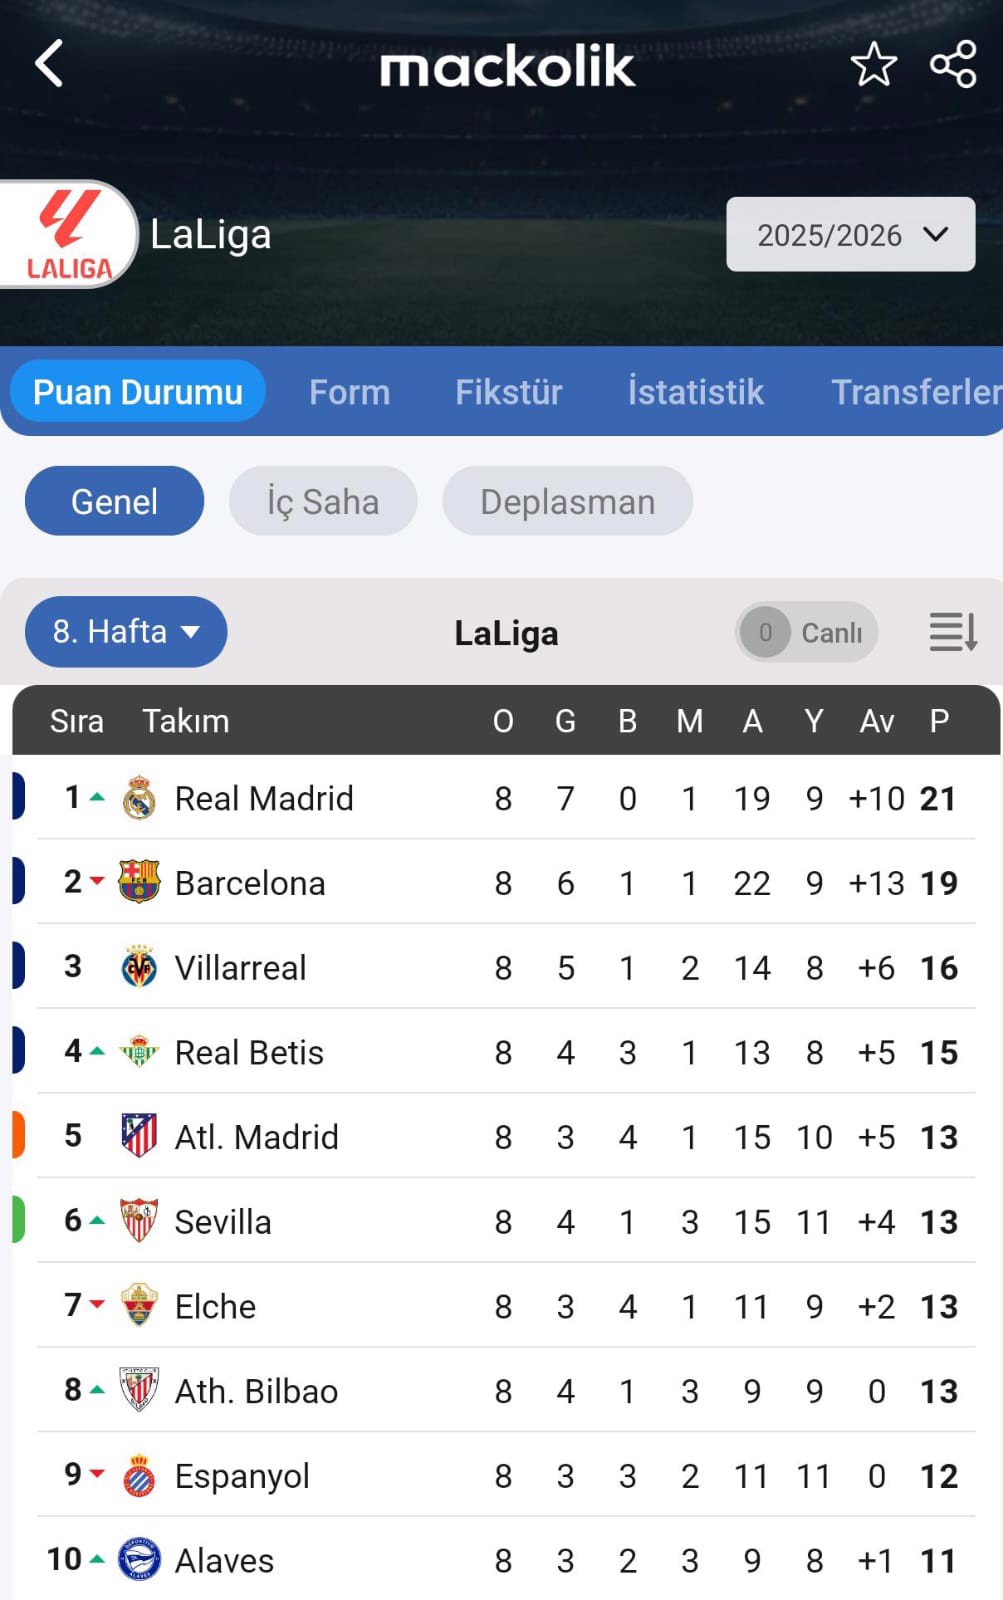The image size is (1003, 1600).
Task: Toggle the Canlı live switch
Action: click(x=806, y=632)
